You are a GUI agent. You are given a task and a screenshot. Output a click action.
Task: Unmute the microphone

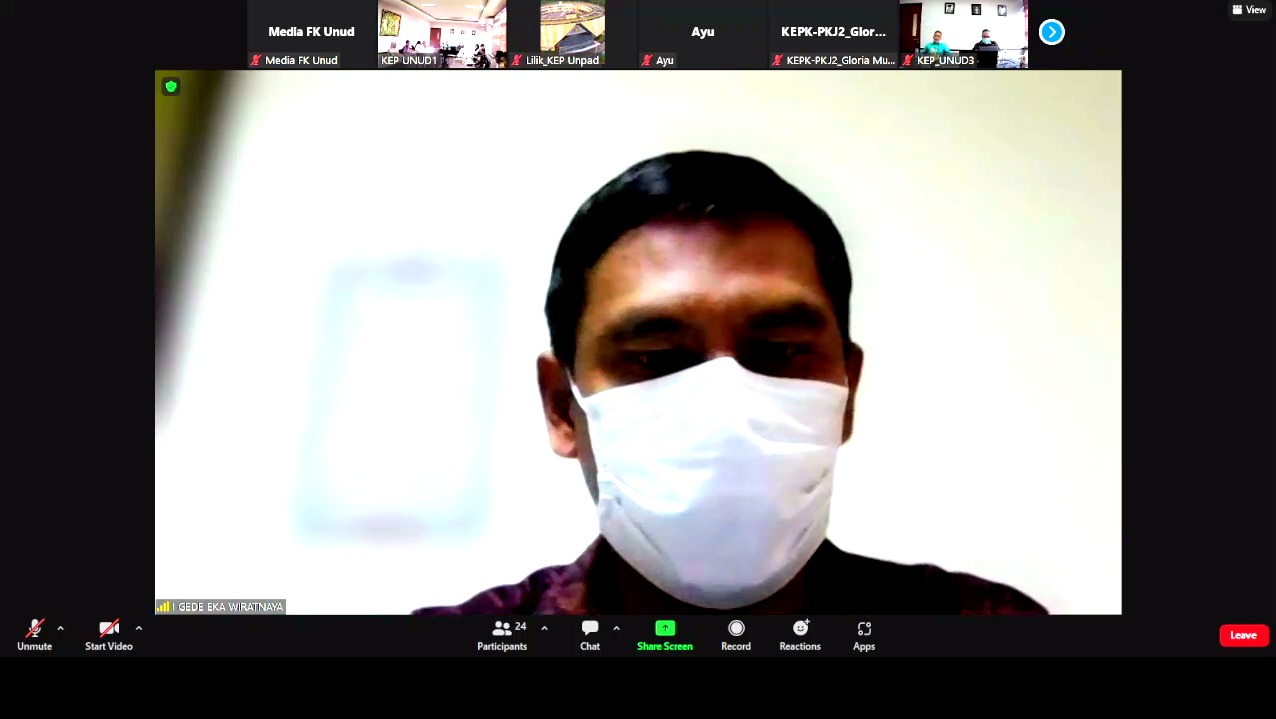coord(34,635)
